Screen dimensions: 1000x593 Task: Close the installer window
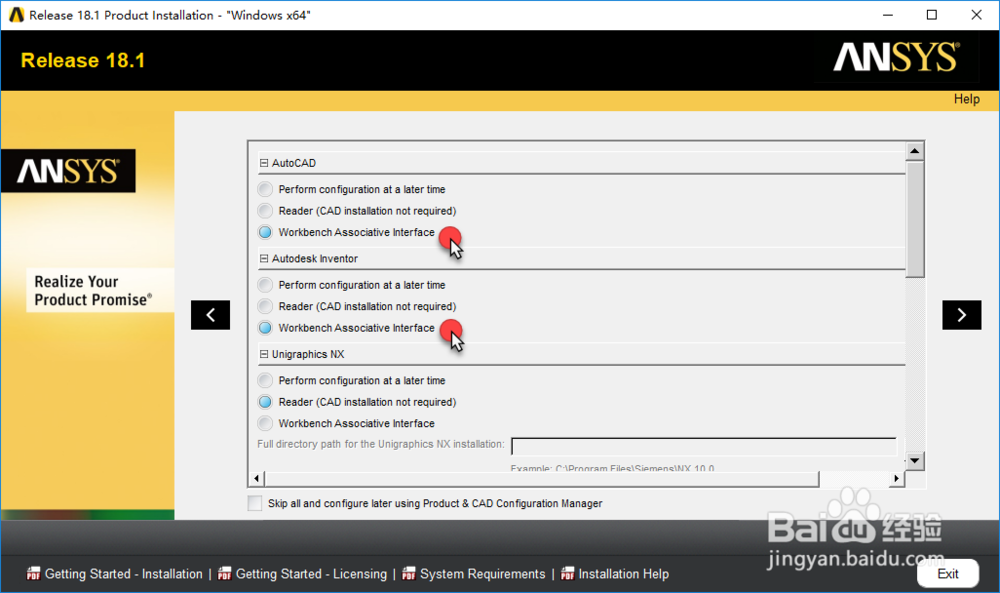click(976, 15)
